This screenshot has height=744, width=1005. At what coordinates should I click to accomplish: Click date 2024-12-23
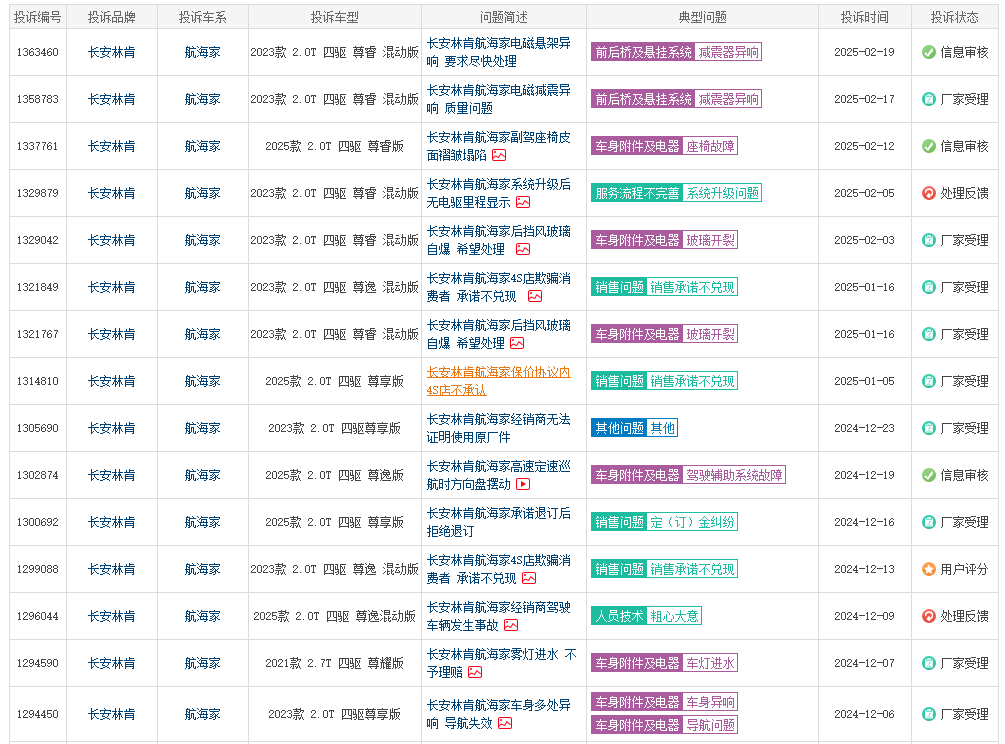864,428
